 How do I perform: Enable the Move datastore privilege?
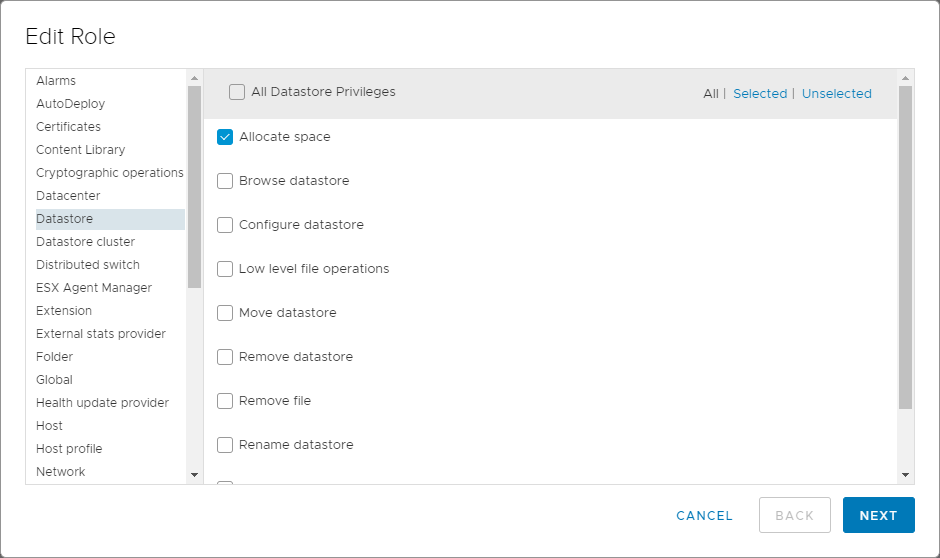pyautogui.click(x=225, y=313)
